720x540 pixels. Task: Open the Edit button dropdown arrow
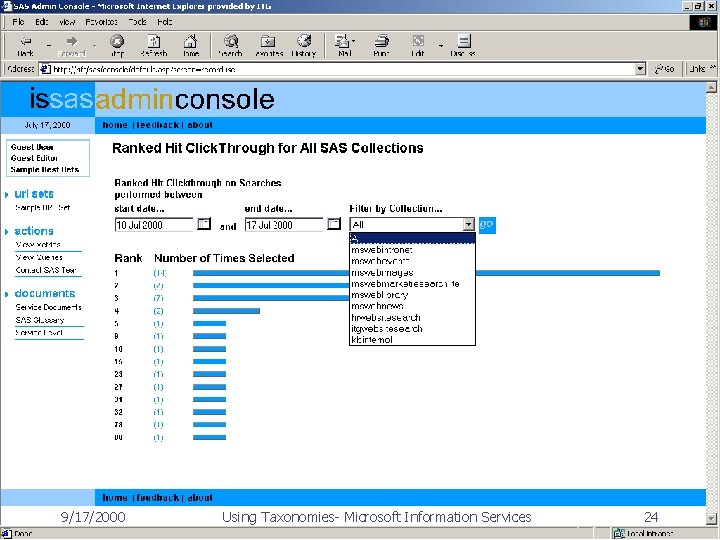(x=441, y=45)
